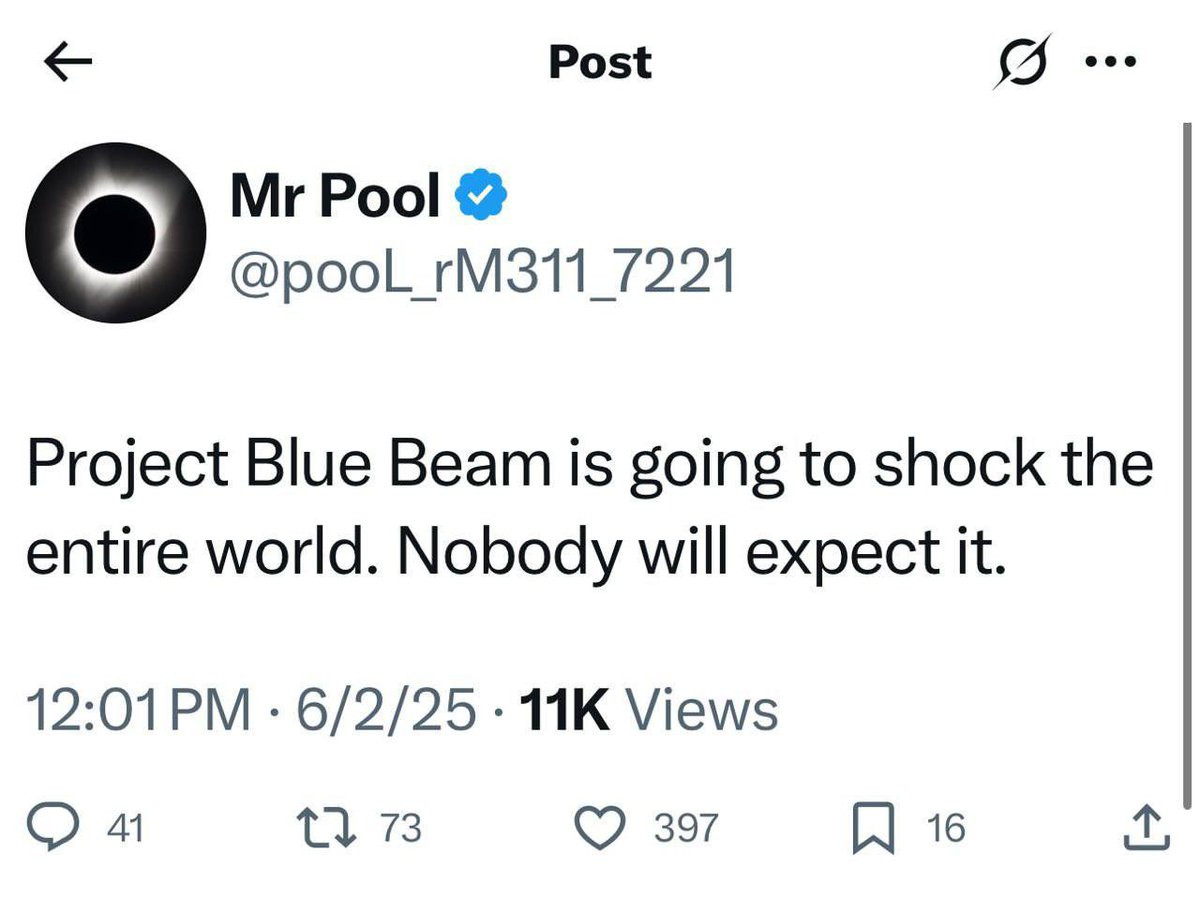1200x899 pixels.
Task: Bookmark the post with bookmark icon
Action: click(x=871, y=828)
